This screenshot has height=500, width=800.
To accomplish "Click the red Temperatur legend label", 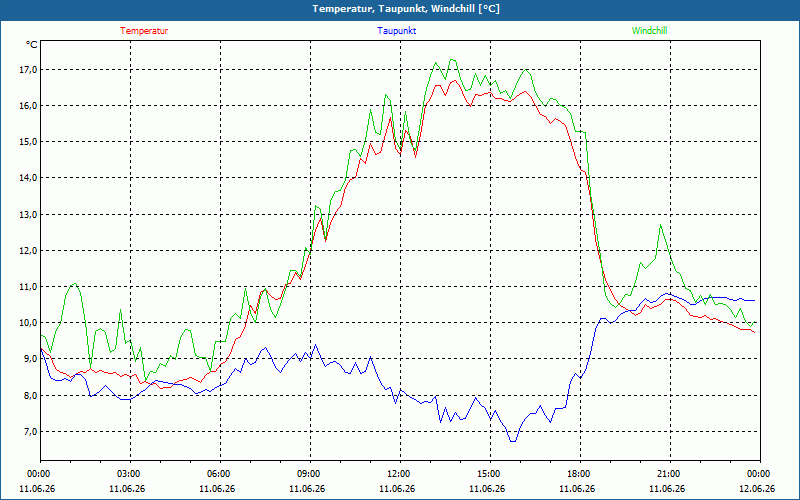I will tap(144, 31).
